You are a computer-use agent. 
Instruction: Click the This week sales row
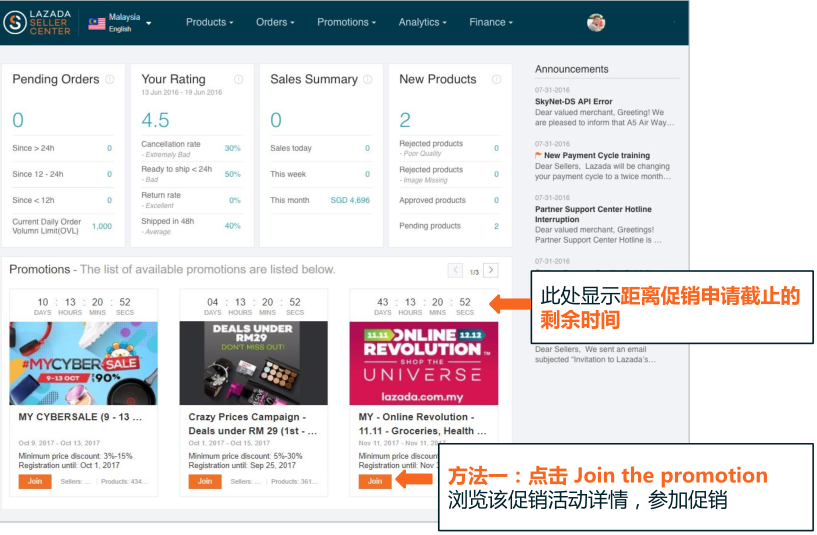[320, 174]
